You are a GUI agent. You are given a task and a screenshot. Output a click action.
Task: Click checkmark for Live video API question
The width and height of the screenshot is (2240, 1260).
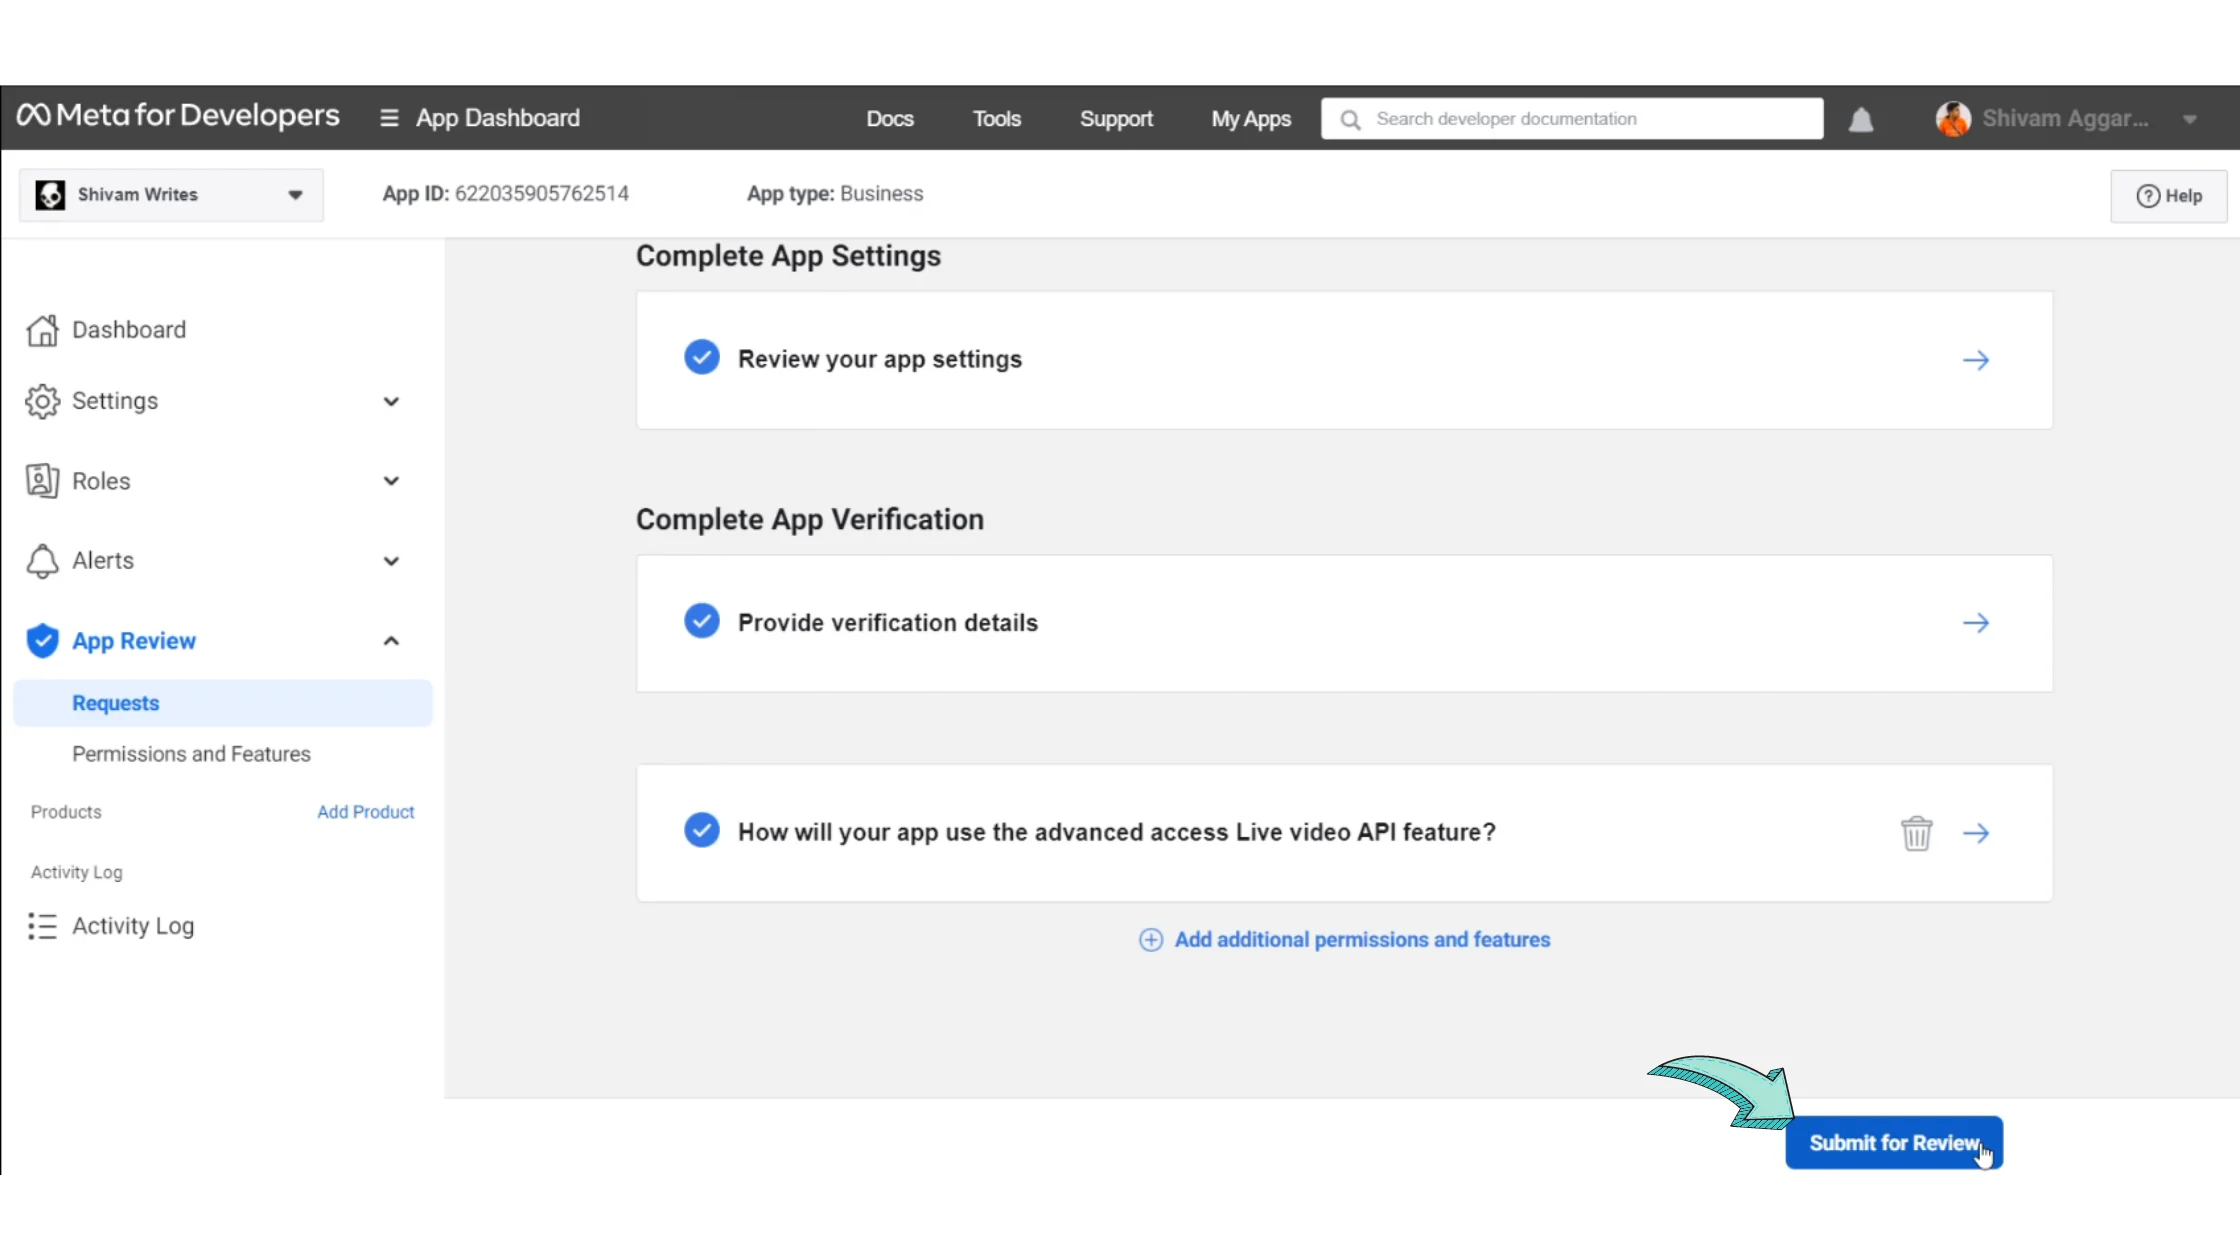[x=701, y=830]
